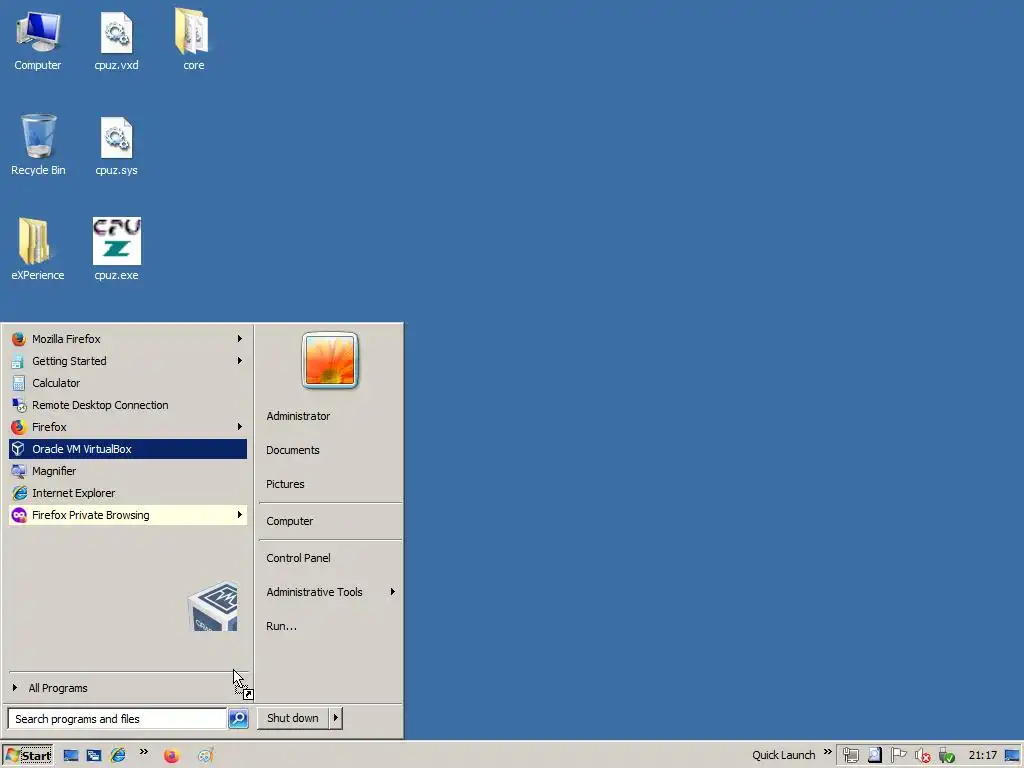Image resolution: width=1024 pixels, height=768 pixels.
Task: Open Pictures from the Start menu
Action: tap(285, 485)
